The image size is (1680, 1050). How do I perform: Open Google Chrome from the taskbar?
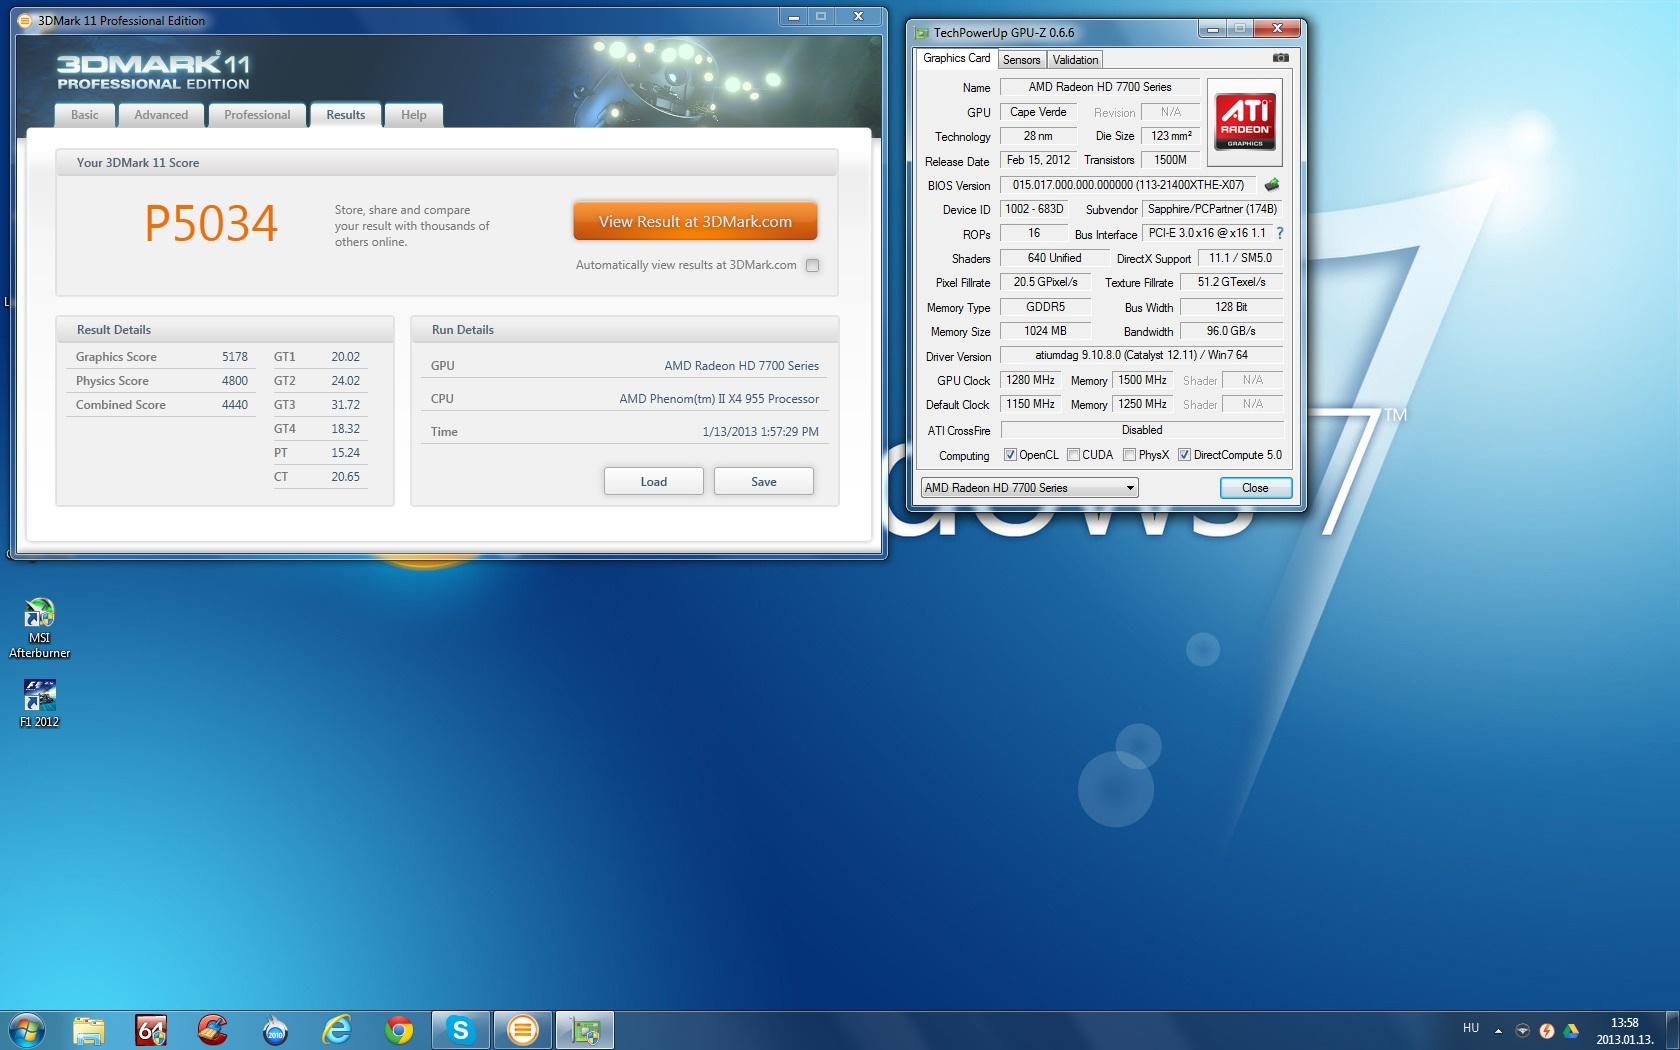(399, 1029)
